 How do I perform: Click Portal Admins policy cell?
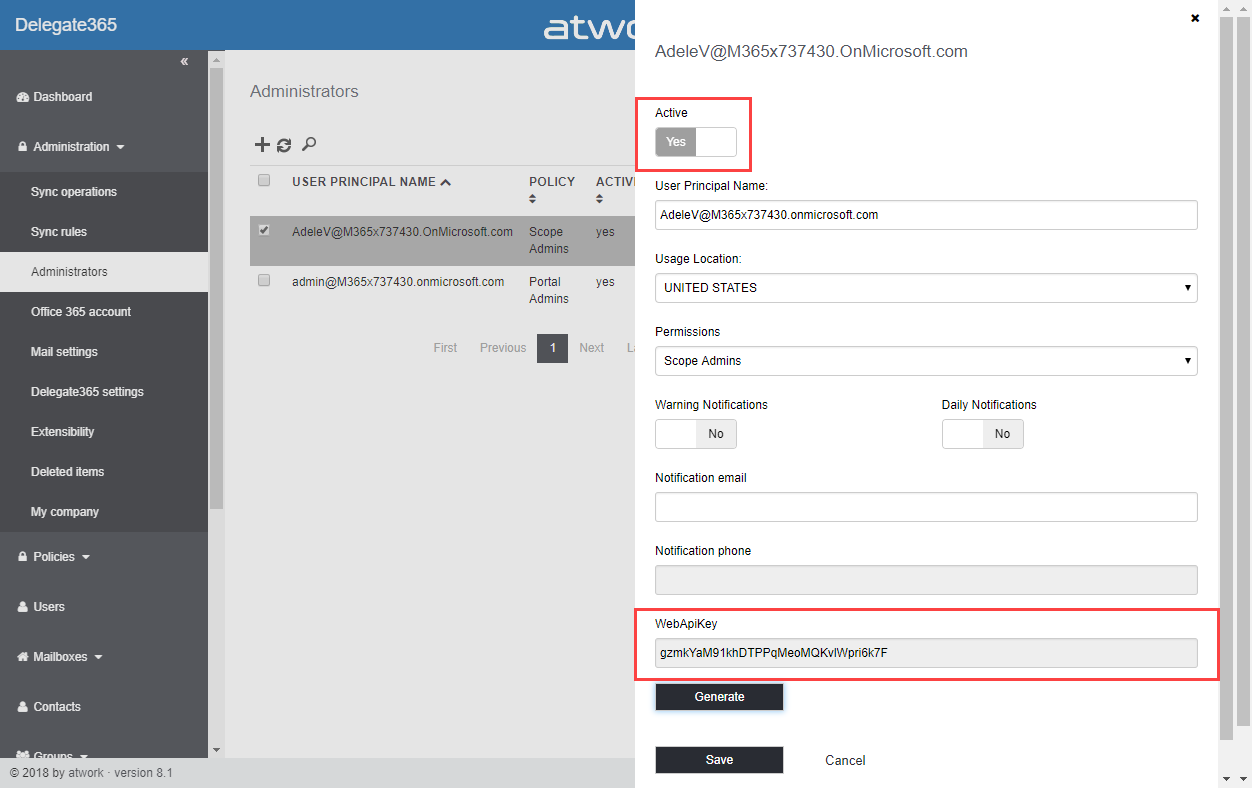[x=549, y=290]
